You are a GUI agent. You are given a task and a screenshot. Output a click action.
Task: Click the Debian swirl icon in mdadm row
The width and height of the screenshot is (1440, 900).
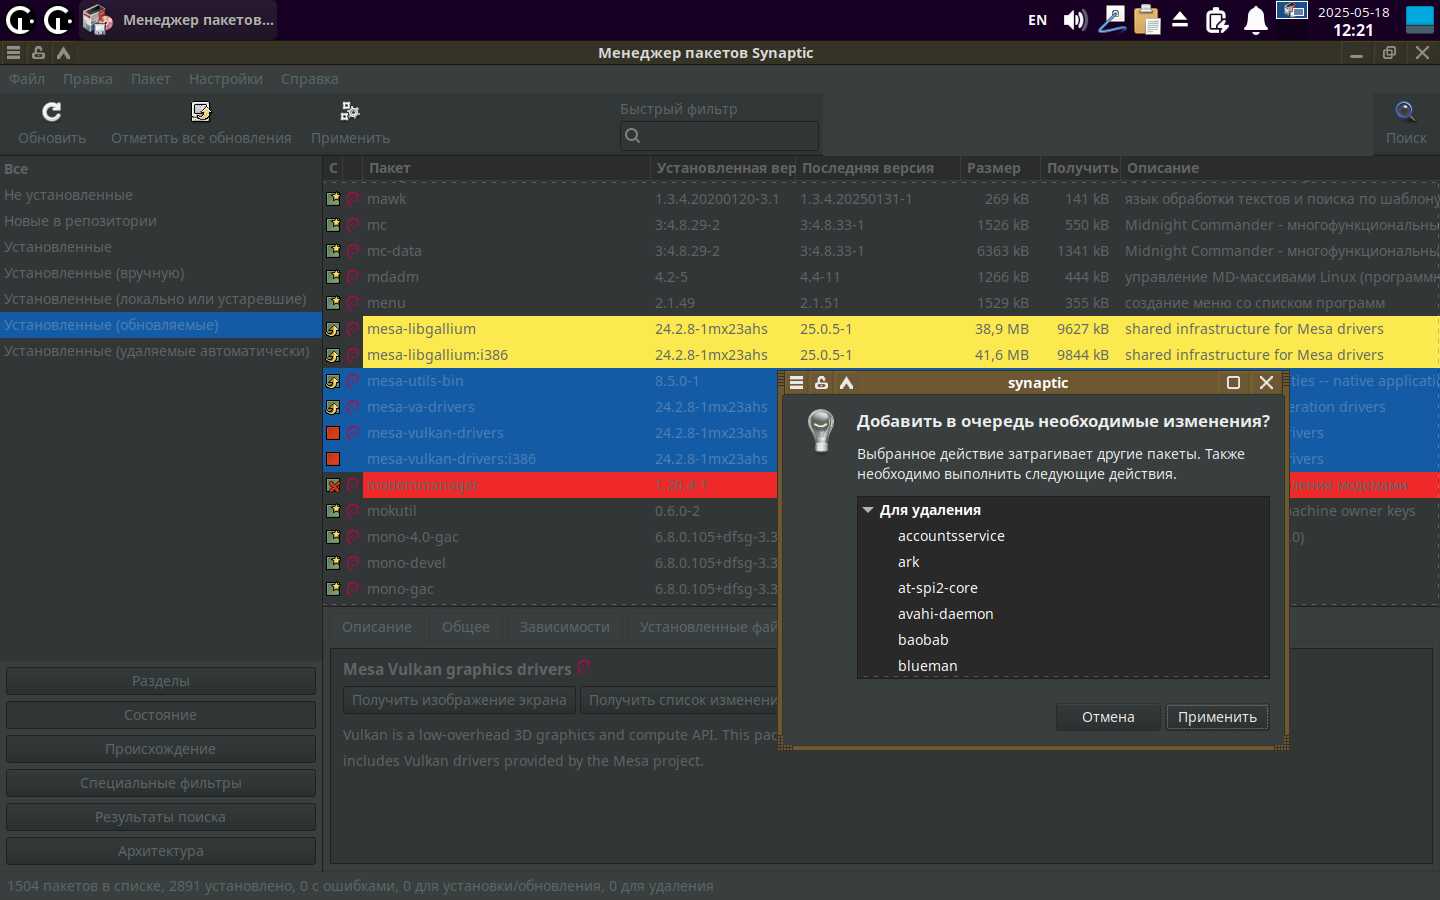coord(352,277)
